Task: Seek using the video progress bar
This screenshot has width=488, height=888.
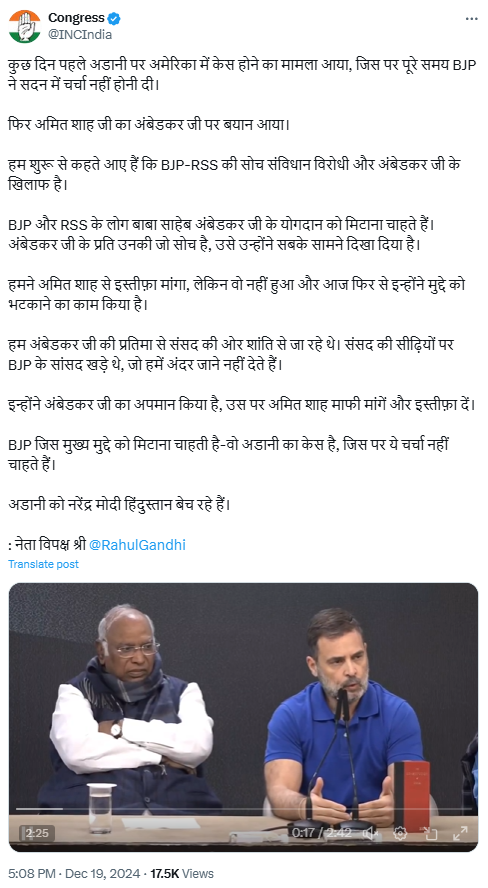Action: [243, 809]
